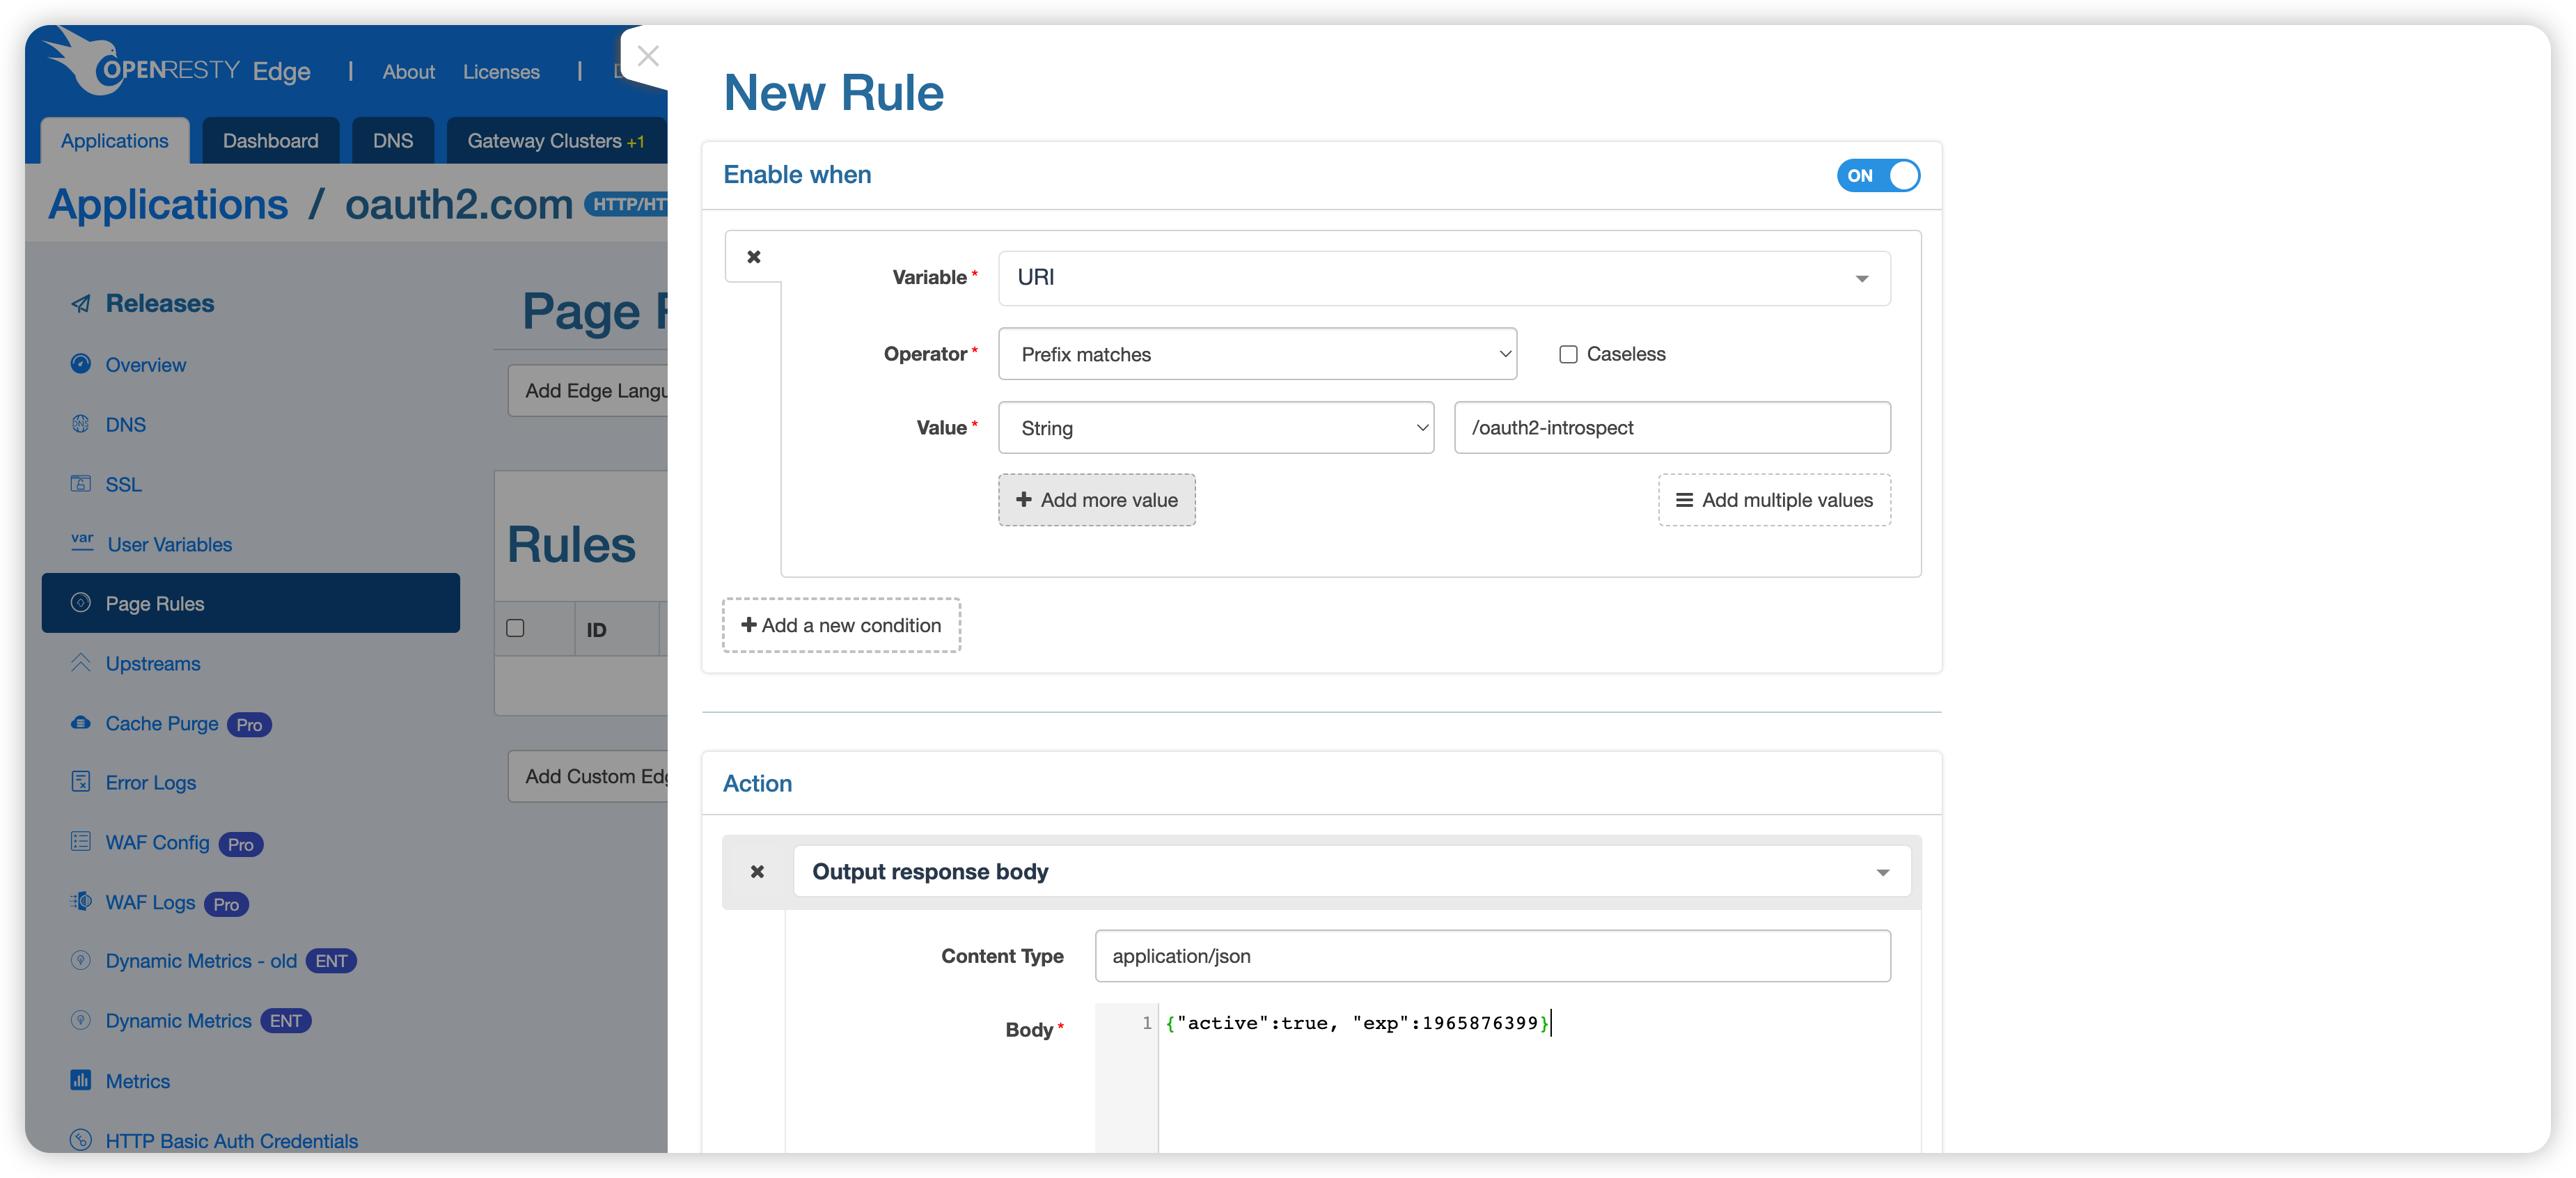Click the Page Rules compass icon
This screenshot has width=2576, height=1178.
[81, 603]
